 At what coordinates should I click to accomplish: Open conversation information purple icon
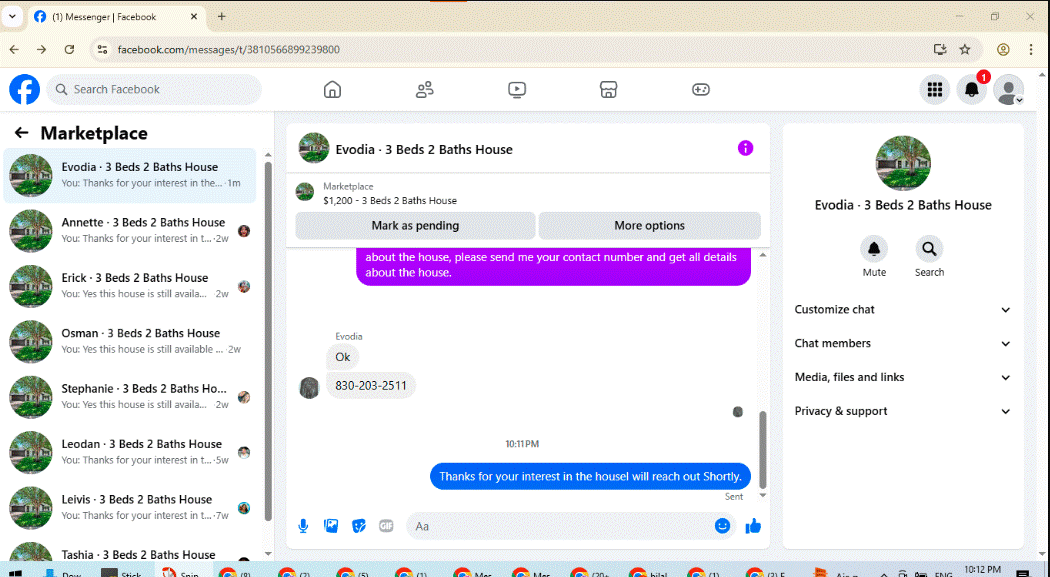[x=745, y=148]
